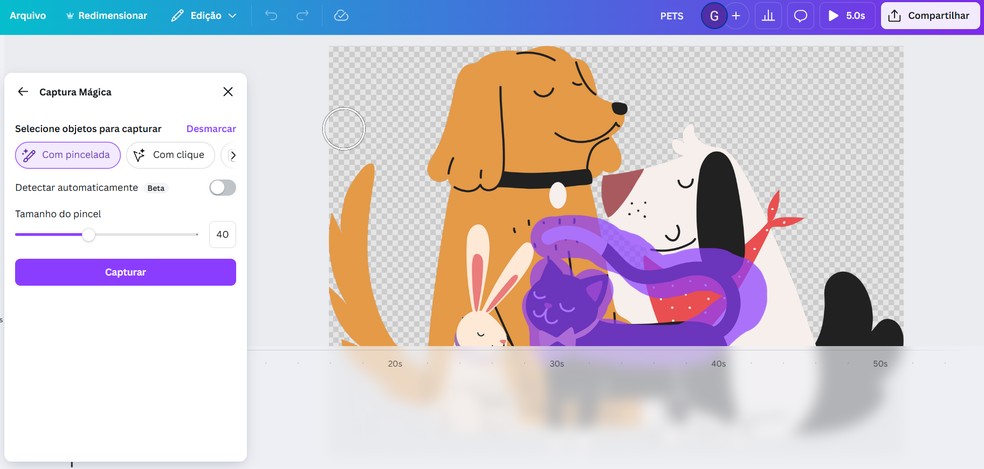Image resolution: width=984 pixels, height=469 pixels.
Task: Click the cloud save status icon
Action: (341, 16)
